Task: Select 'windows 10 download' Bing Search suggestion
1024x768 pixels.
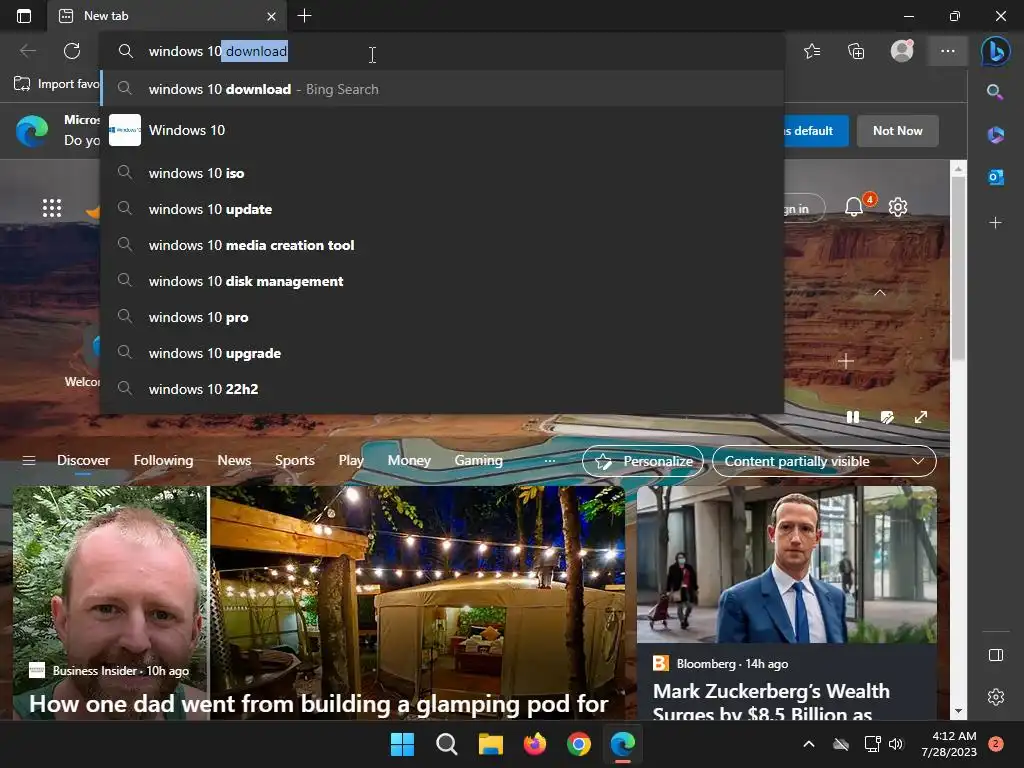Action: click(442, 89)
